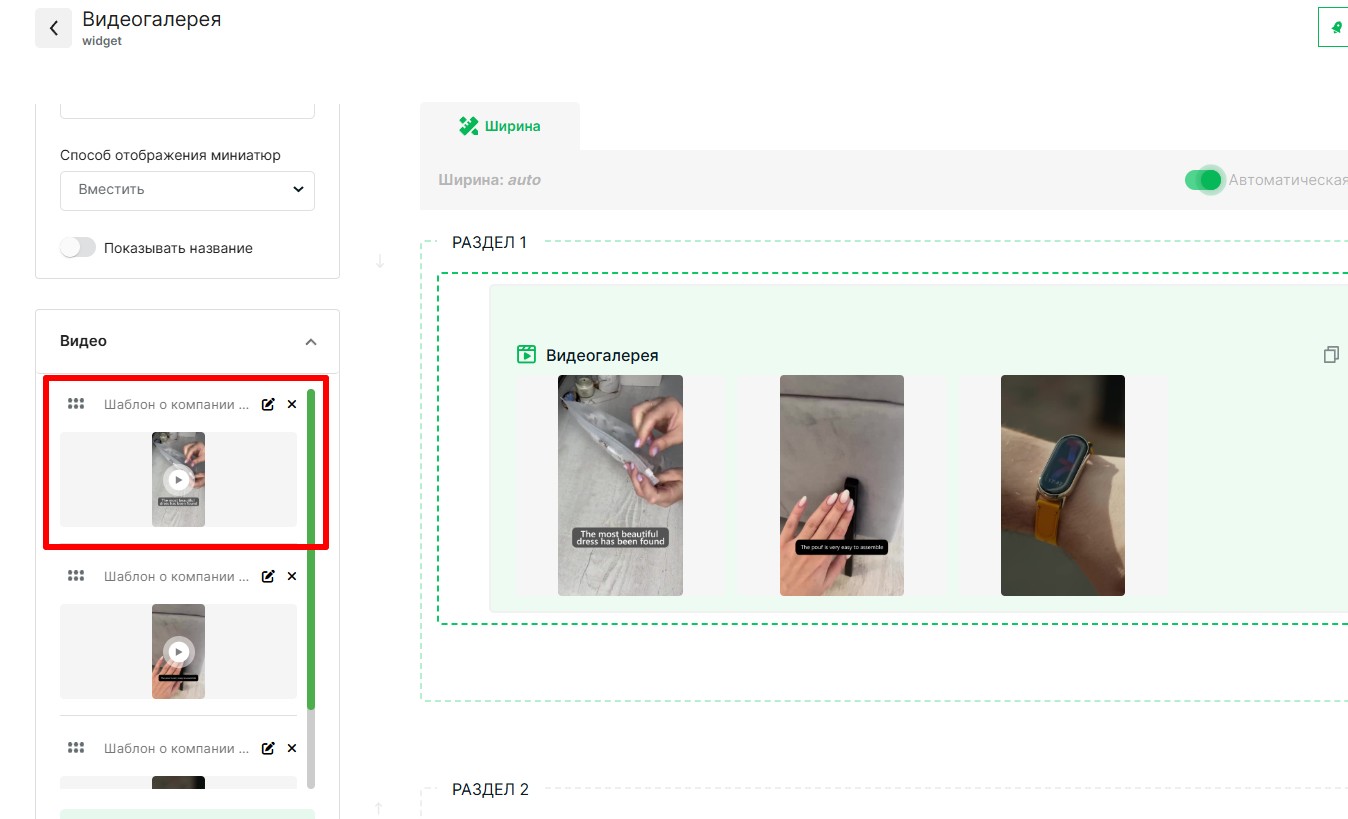Edit the second video item in the list
Screen dimensions: 1348x819
point(268,576)
